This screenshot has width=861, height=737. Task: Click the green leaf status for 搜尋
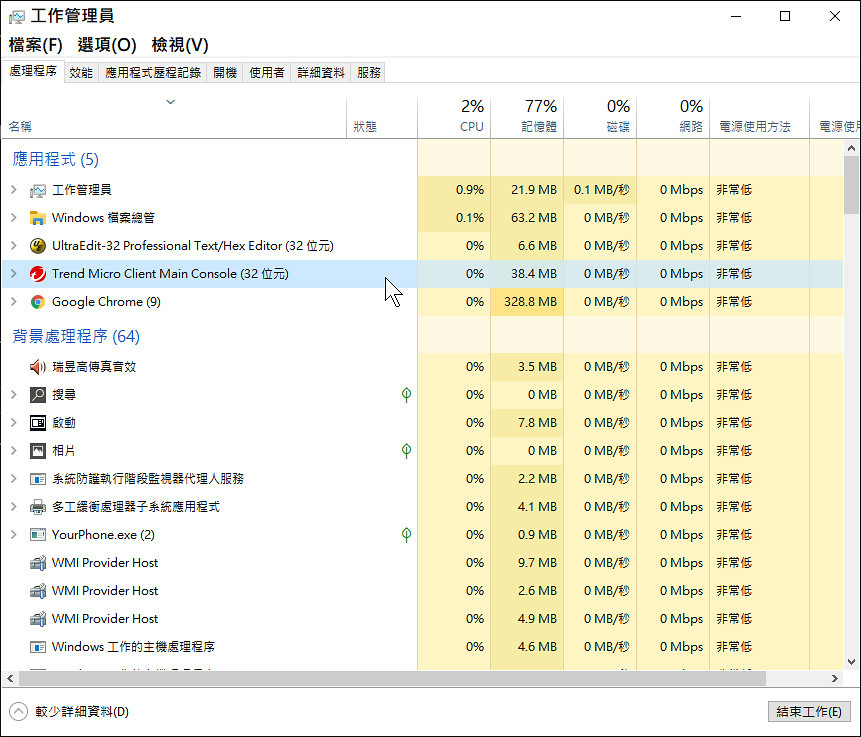click(x=406, y=395)
